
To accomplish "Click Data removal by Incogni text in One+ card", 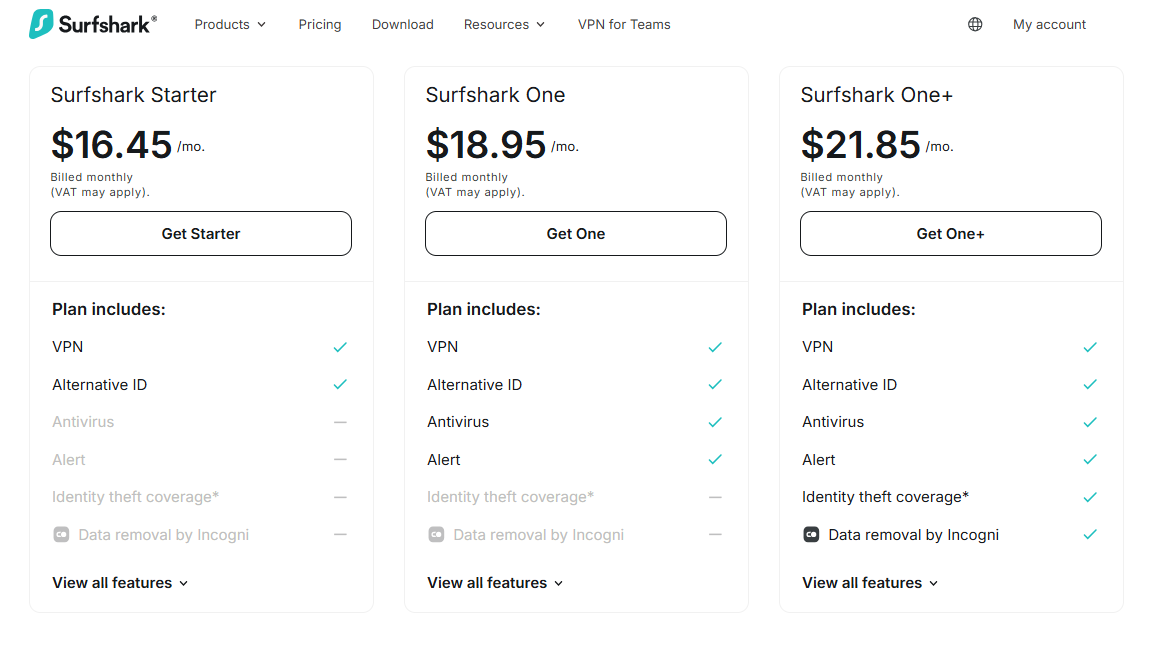I will [x=914, y=535].
